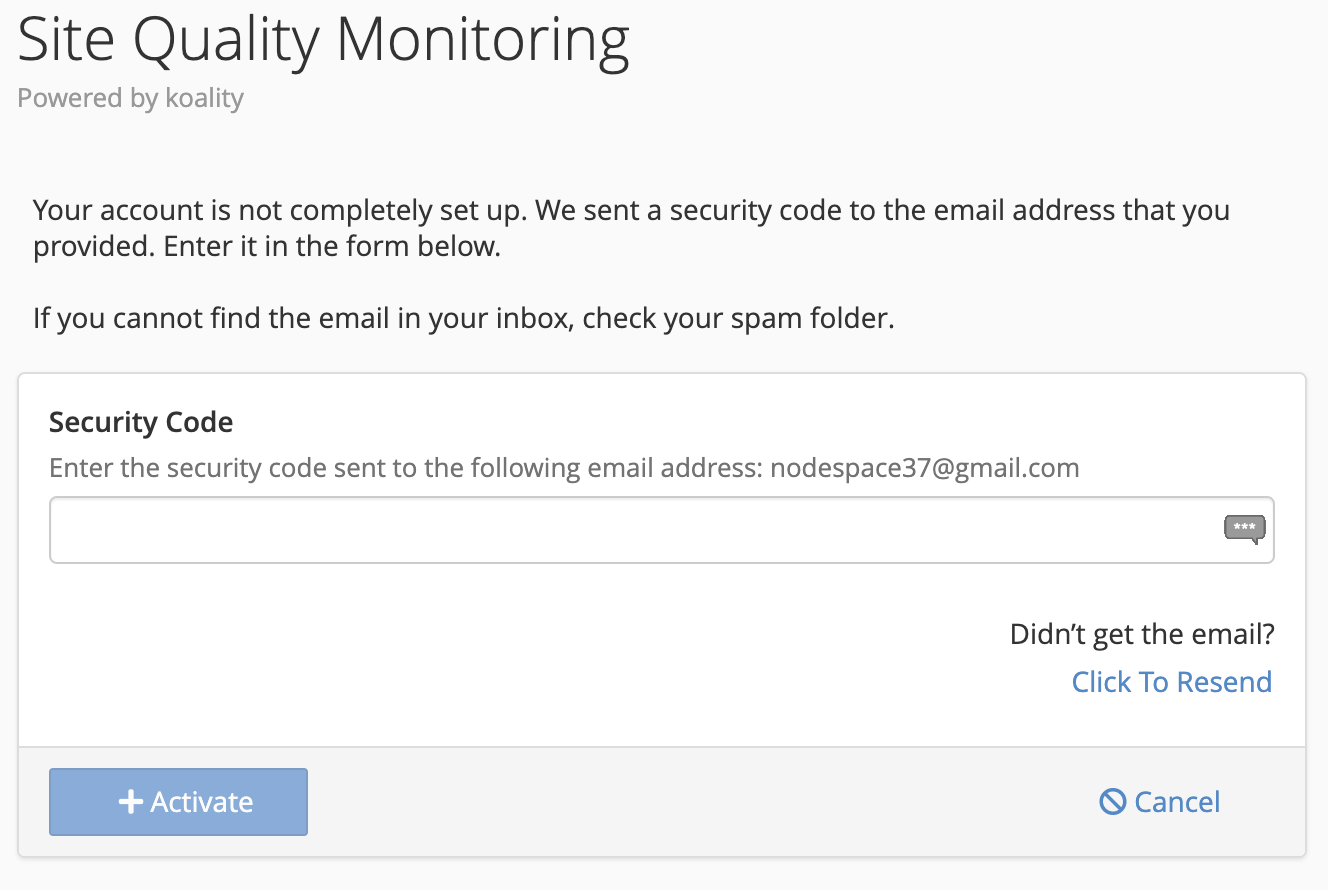The height and width of the screenshot is (890, 1328).
Task: Click the "Enter it in the form below" sentence
Action: click(326, 247)
